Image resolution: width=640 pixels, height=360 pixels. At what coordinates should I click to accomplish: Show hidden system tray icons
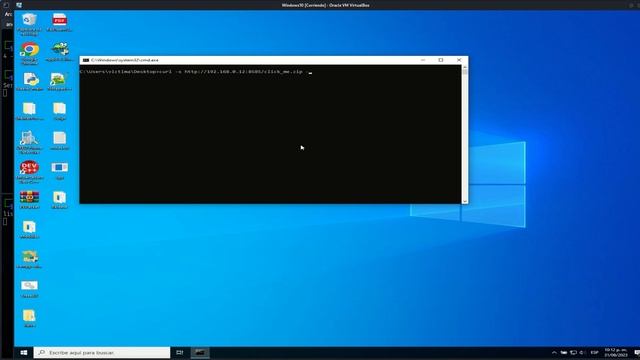(x=554, y=353)
